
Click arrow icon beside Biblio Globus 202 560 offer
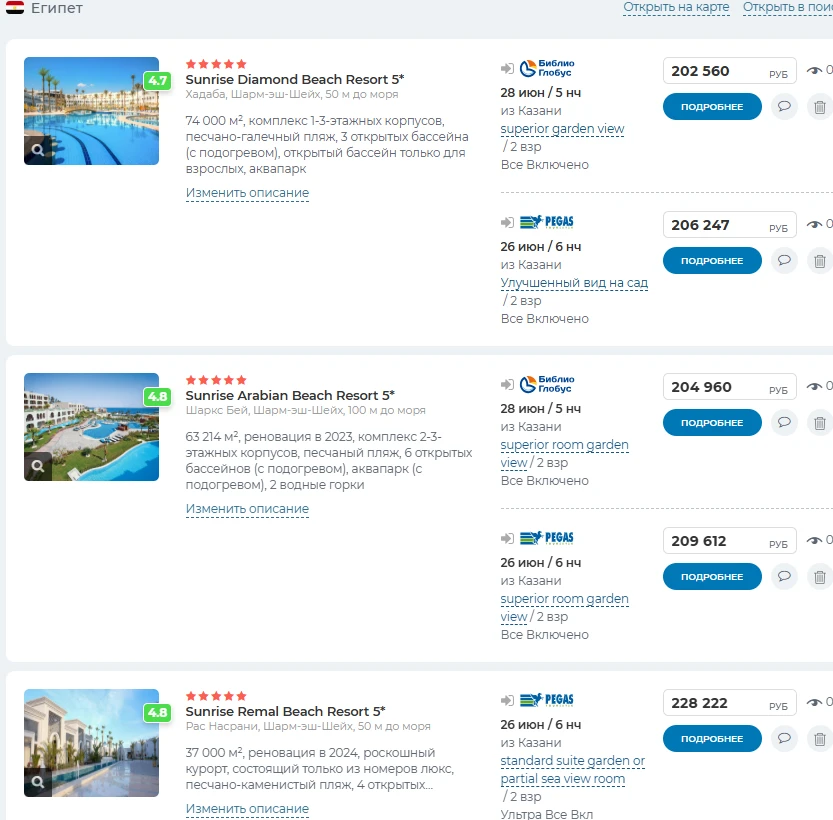[x=507, y=69]
